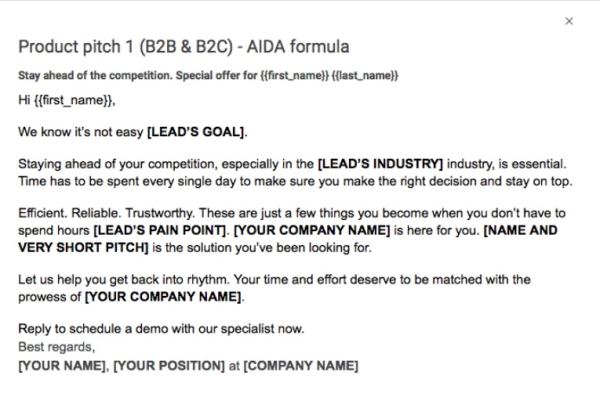Click the 'We know it's not easy' text
The image size is (600, 397).
pyautogui.click(x=81, y=132)
